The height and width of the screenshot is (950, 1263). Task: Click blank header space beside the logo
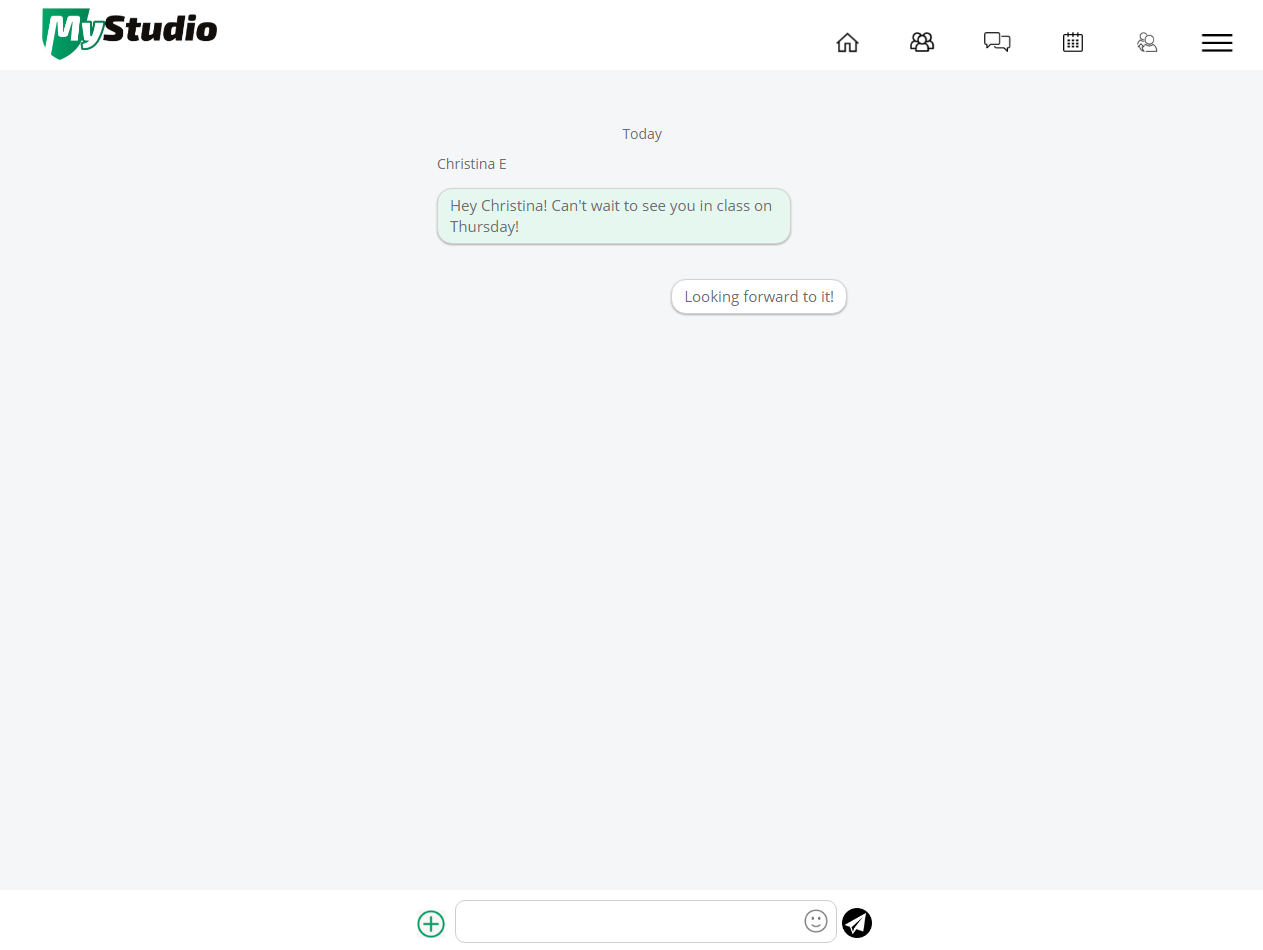520,35
